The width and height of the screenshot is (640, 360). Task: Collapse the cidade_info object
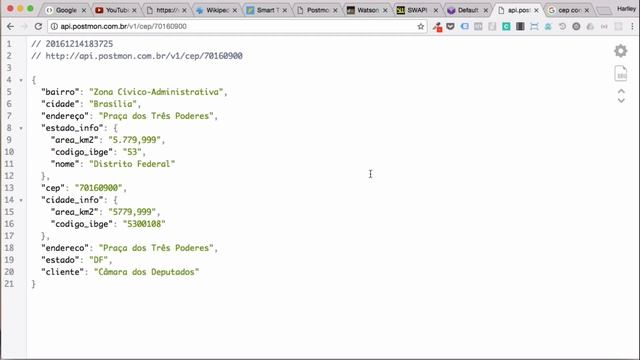[x=21, y=200]
